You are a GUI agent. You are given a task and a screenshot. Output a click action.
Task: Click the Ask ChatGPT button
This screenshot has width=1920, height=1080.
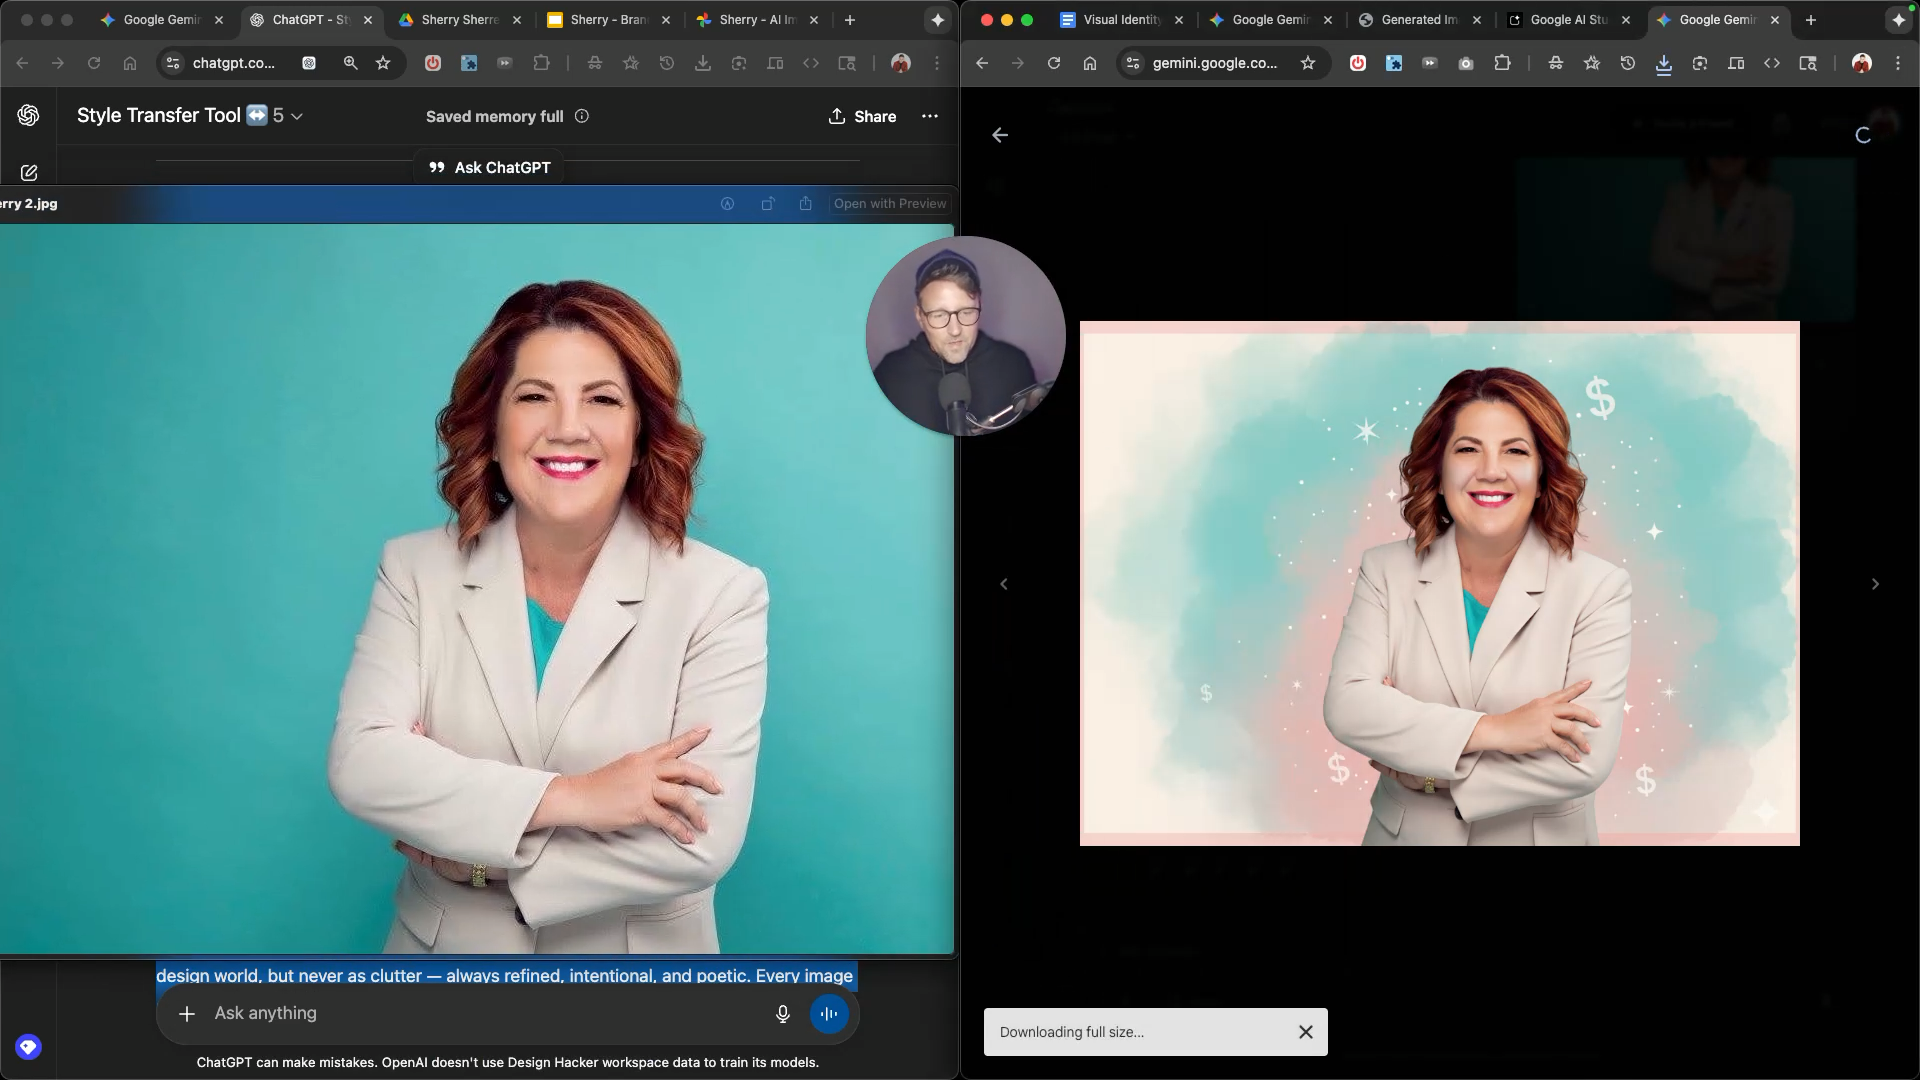pos(489,167)
